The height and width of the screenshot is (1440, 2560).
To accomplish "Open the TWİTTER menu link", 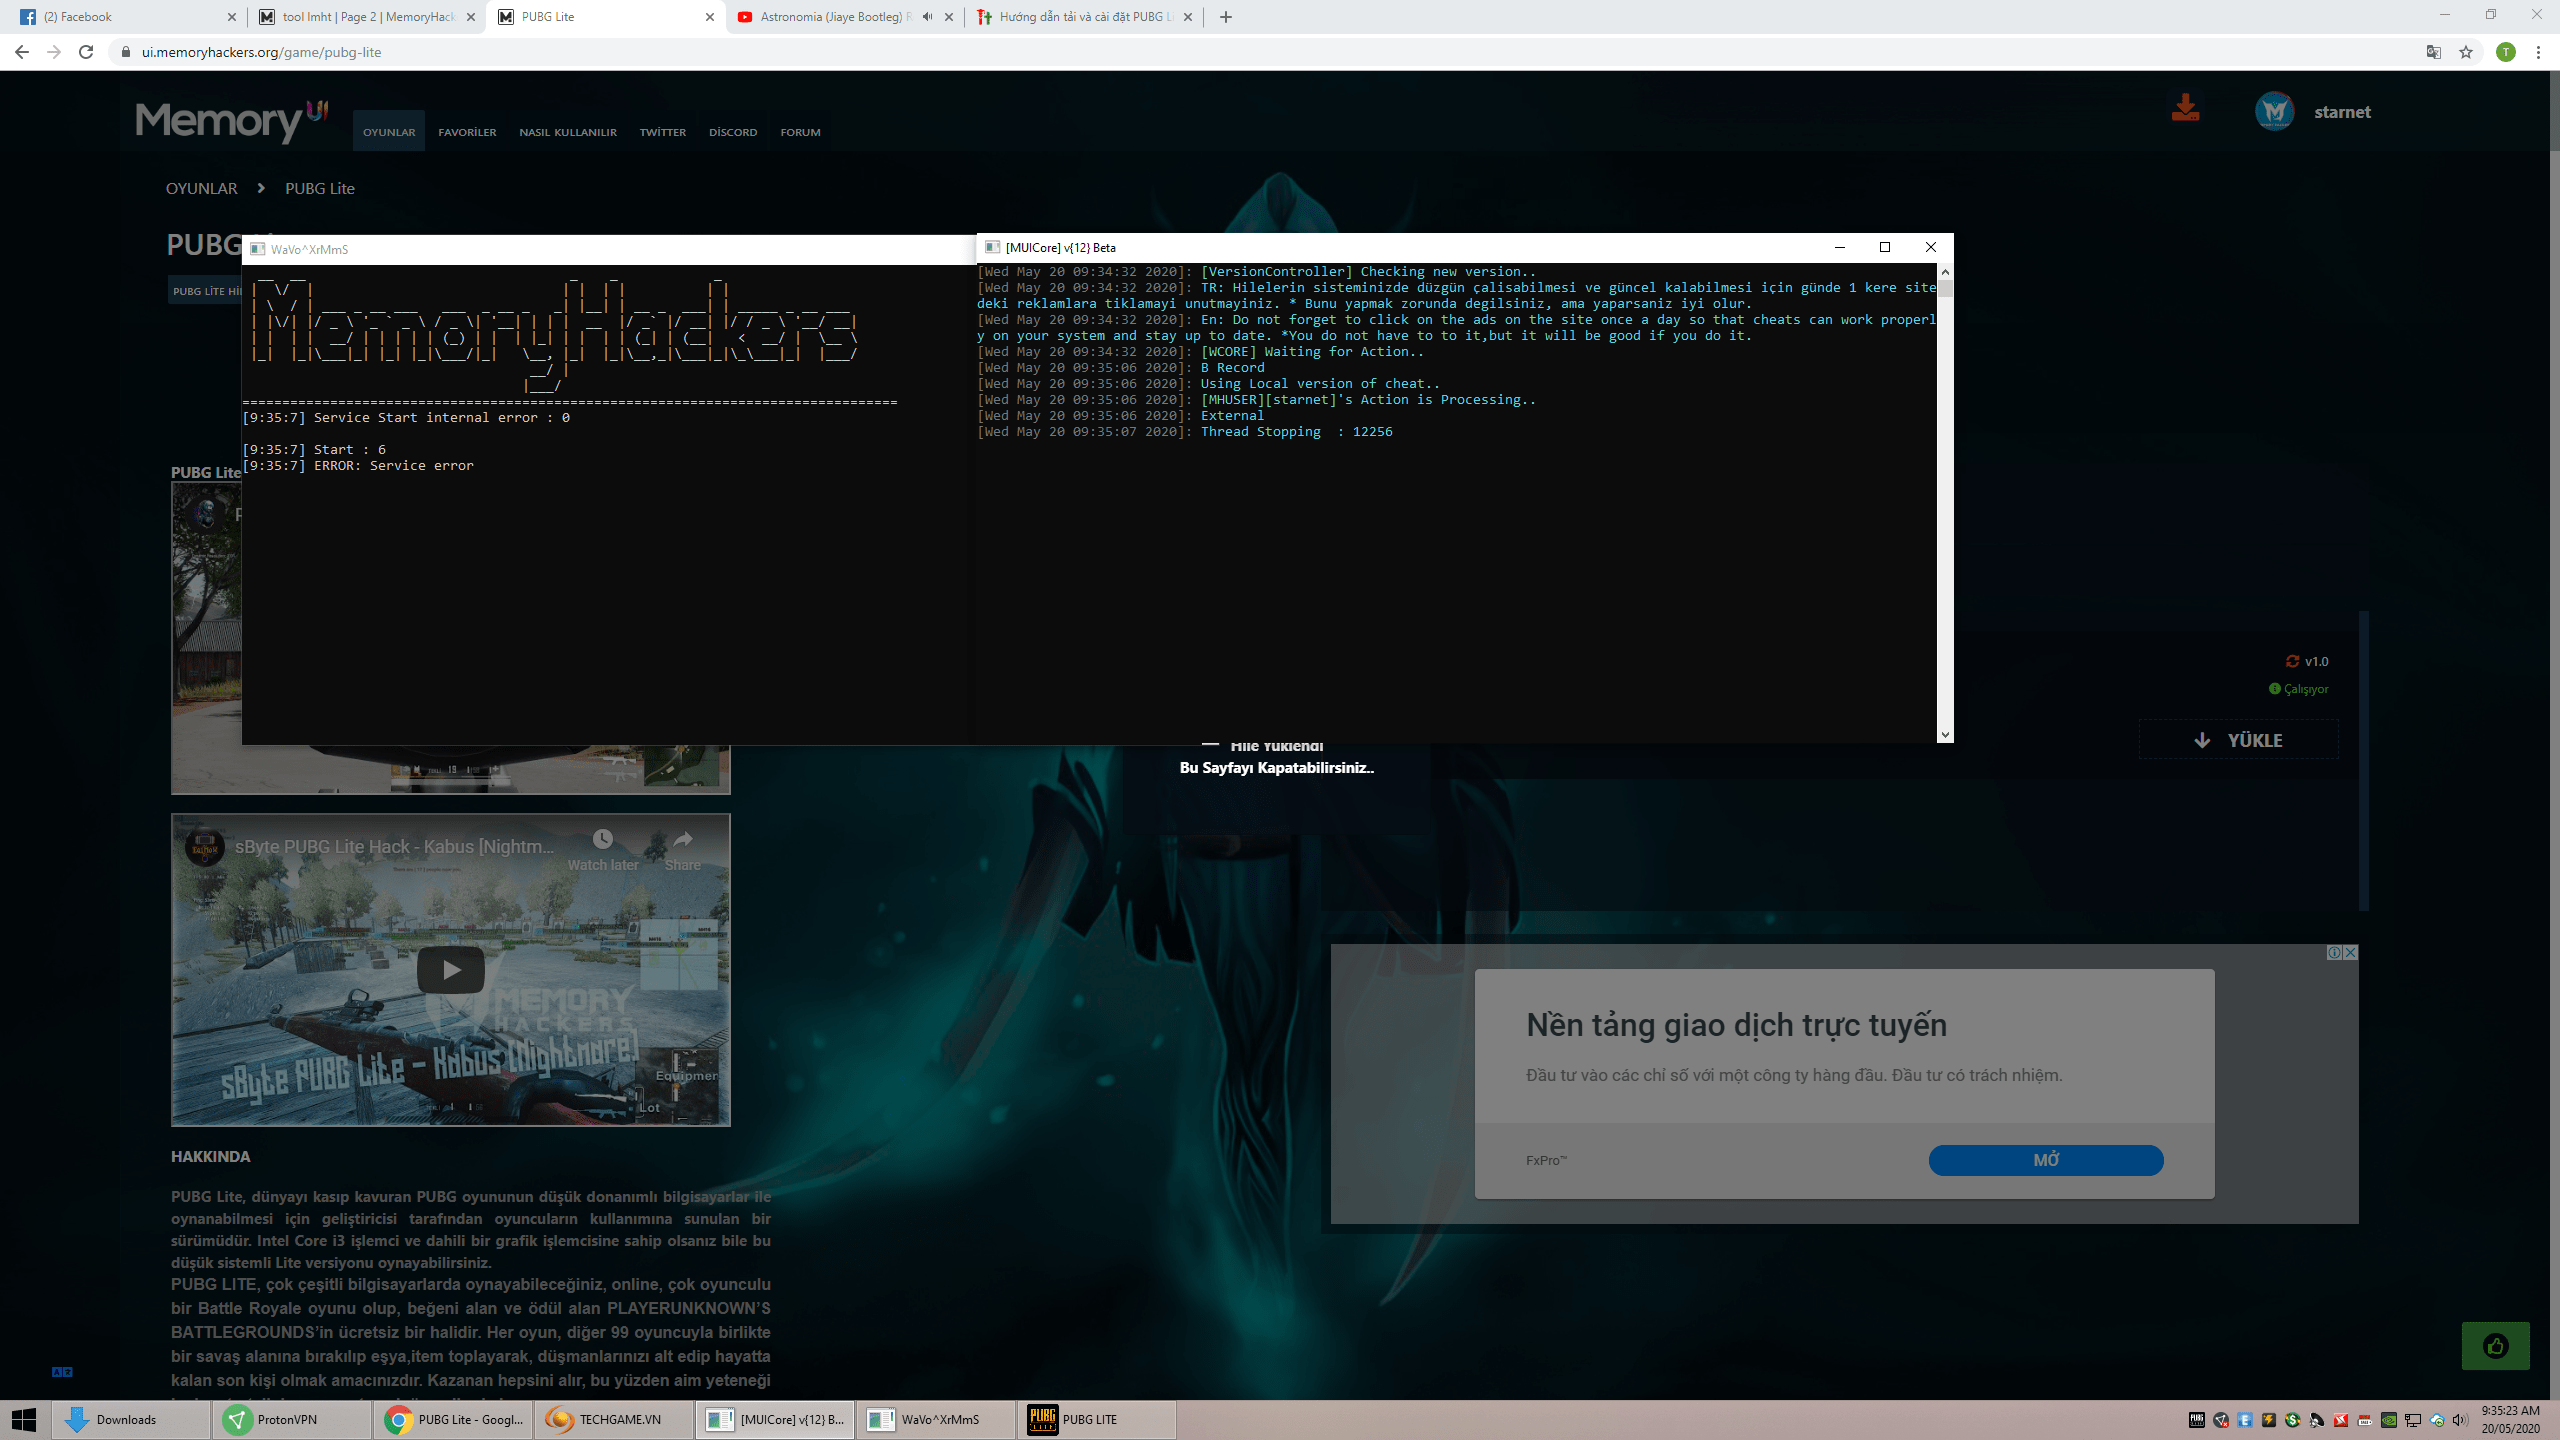I will [x=663, y=132].
